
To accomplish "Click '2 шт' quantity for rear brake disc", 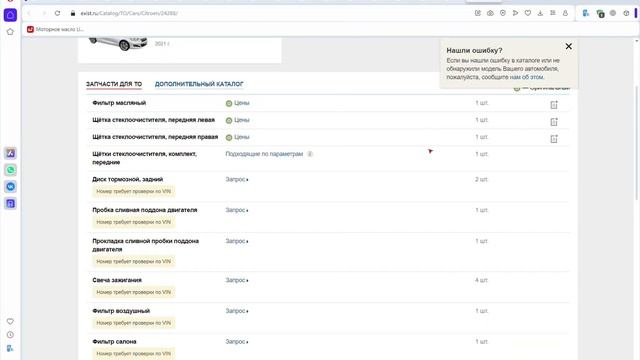I will [481, 179].
